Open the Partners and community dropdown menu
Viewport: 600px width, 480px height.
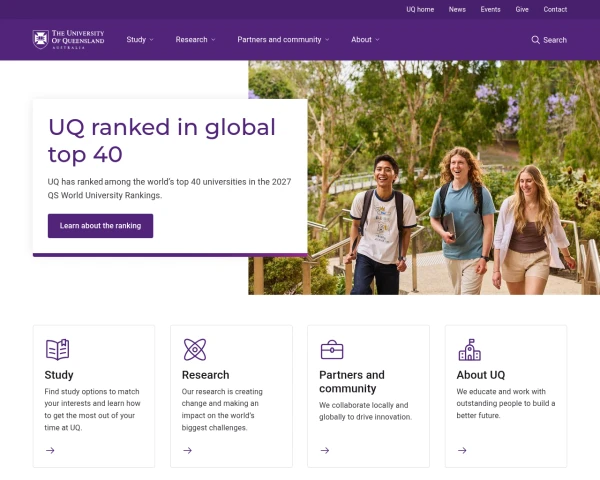[283, 39]
